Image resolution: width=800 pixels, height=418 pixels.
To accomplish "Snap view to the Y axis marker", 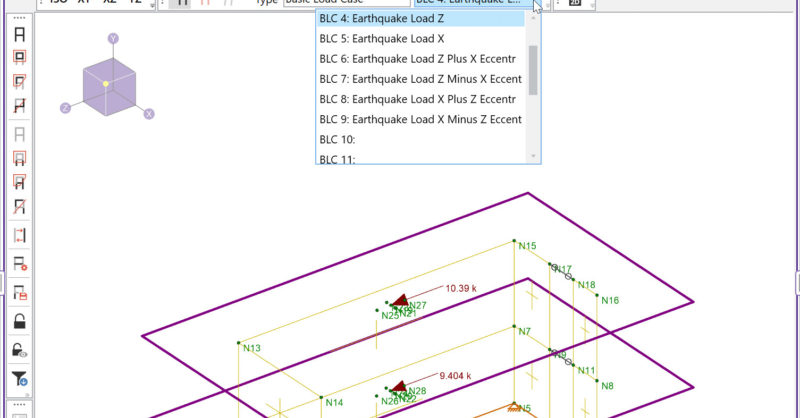I will (x=113, y=38).
